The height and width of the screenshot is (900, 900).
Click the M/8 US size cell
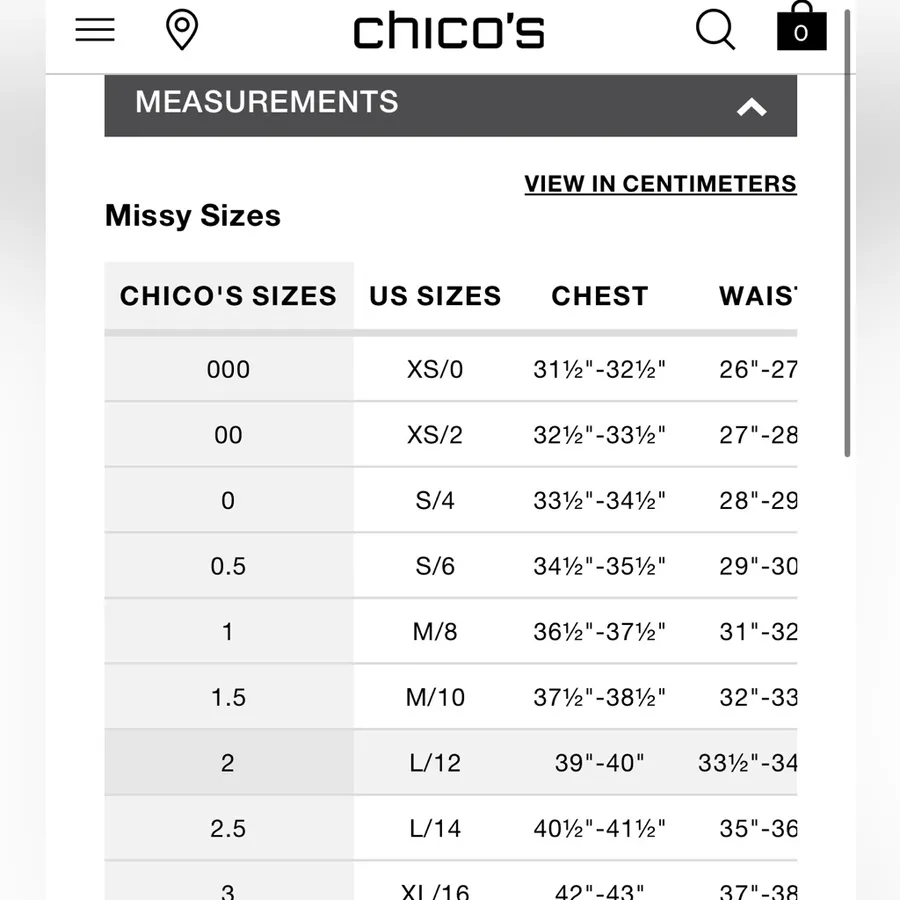click(x=435, y=631)
